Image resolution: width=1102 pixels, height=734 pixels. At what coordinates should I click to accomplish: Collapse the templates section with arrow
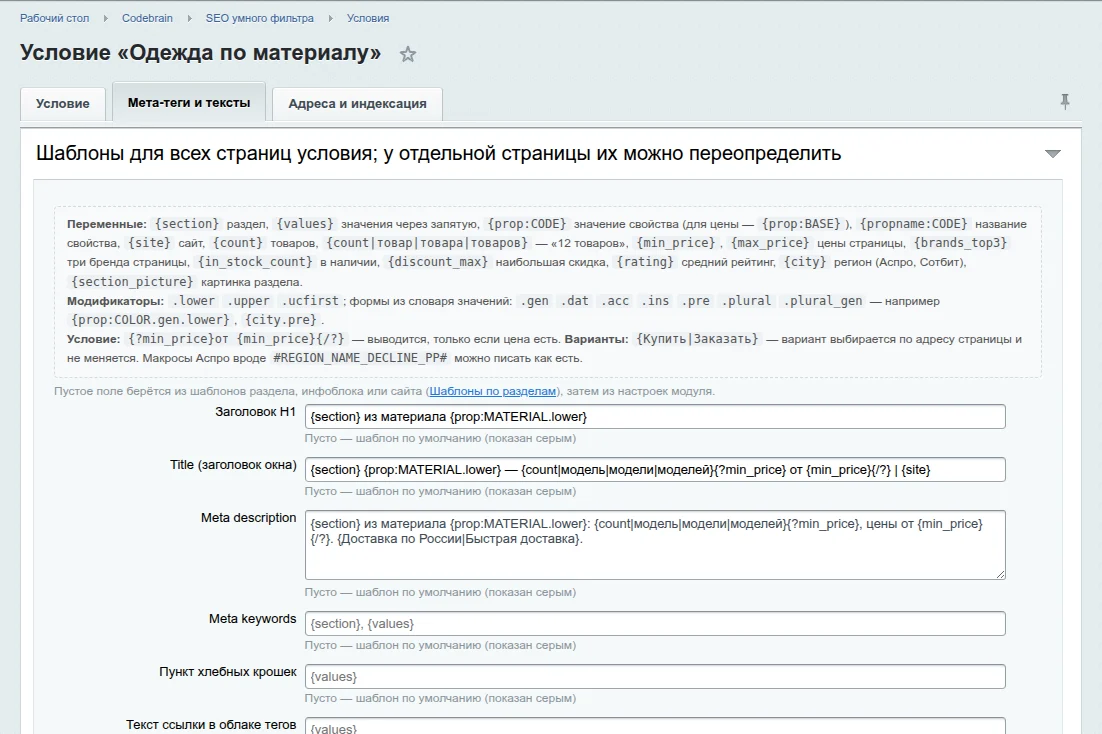tap(1052, 154)
